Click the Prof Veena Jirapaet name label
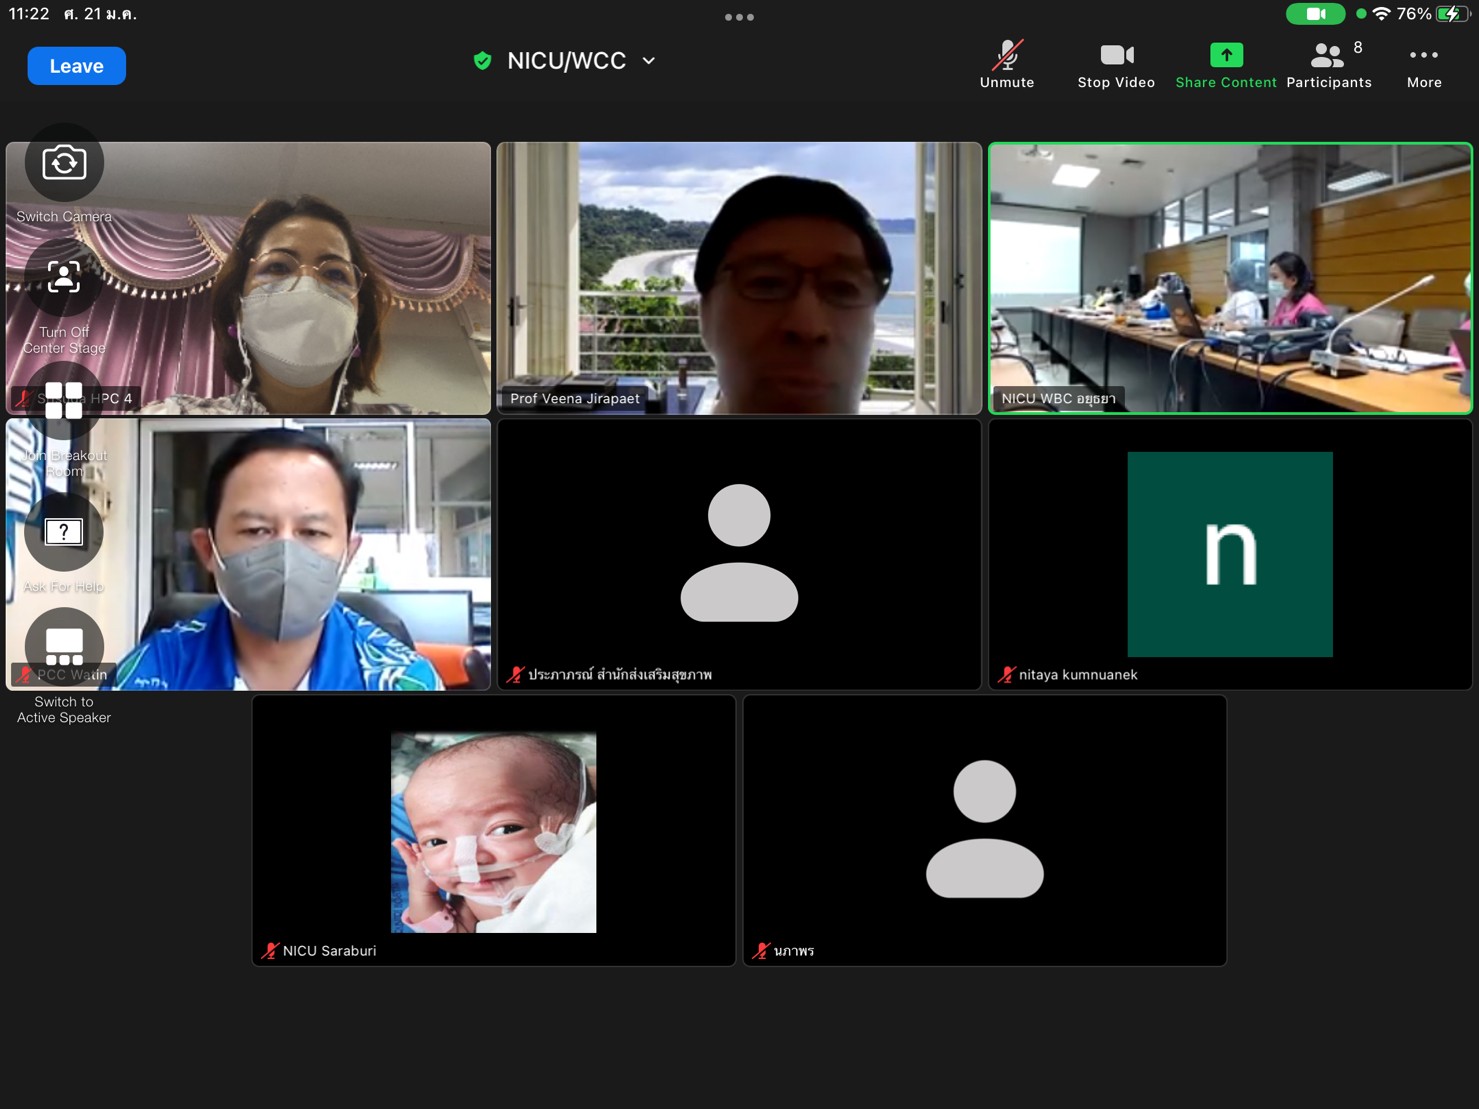This screenshot has height=1109, width=1479. pyautogui.click(x=575, y=399)
